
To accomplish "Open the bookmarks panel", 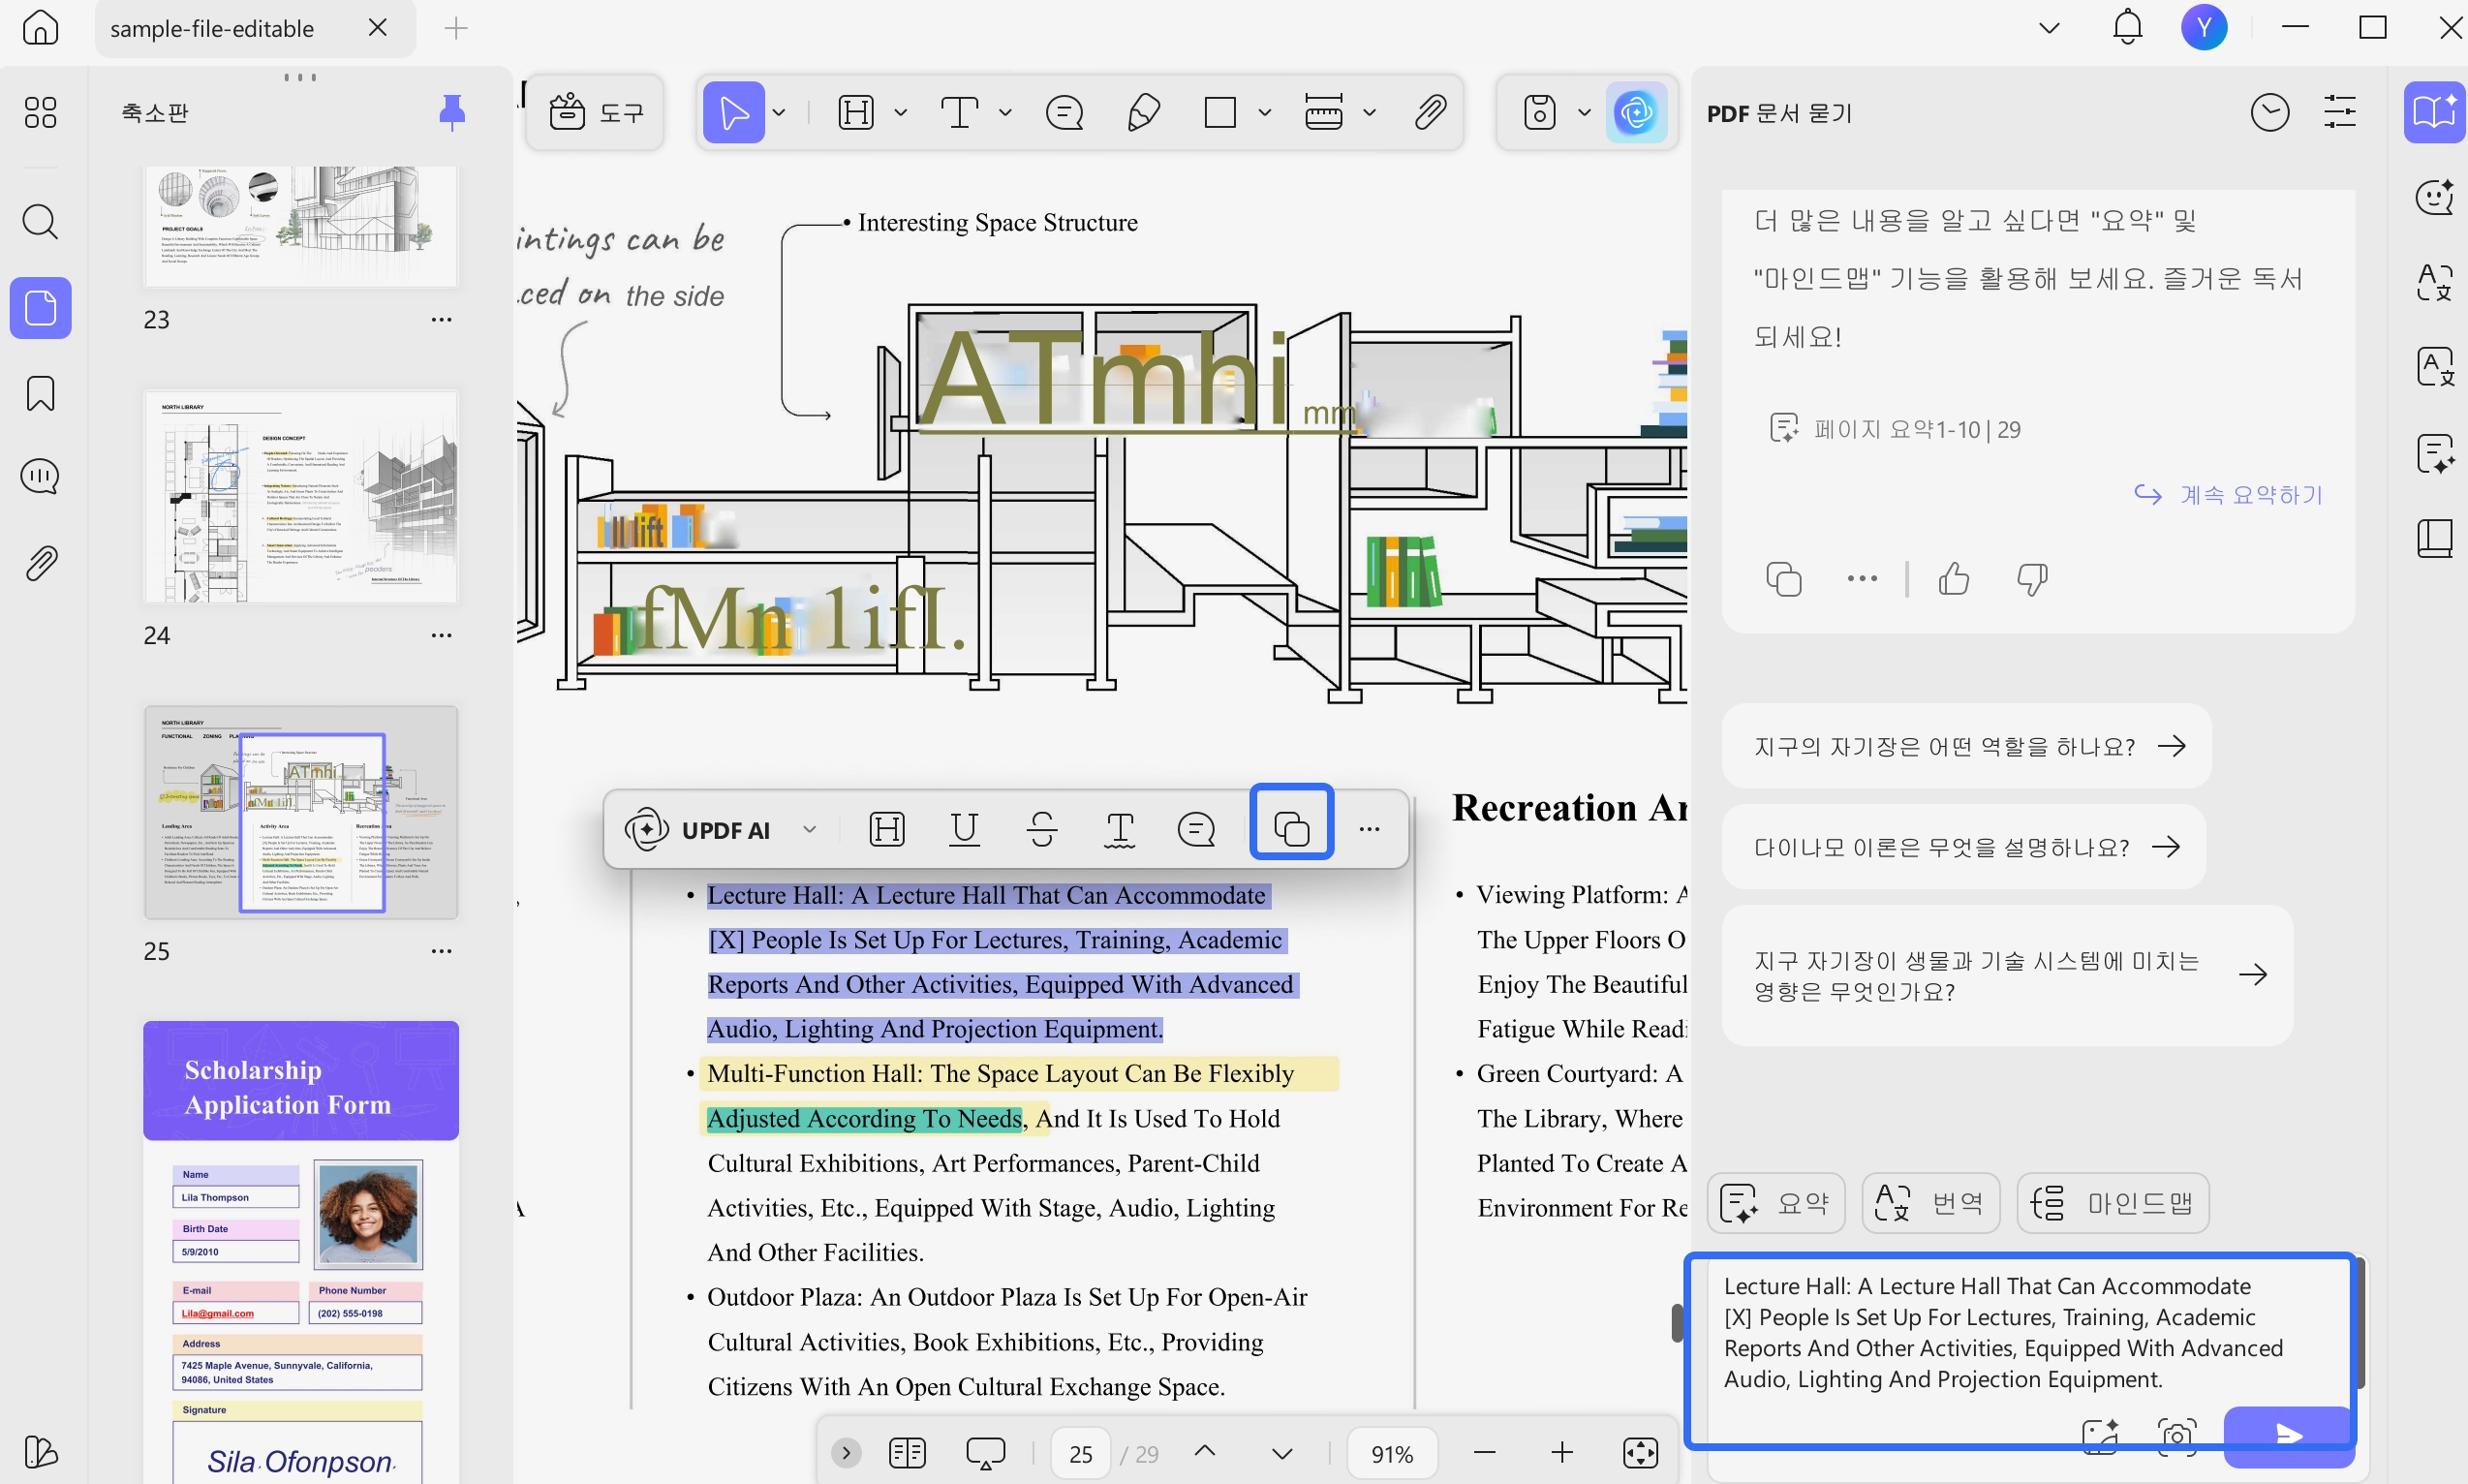I will pyautogui.click(x=40, y=394).
